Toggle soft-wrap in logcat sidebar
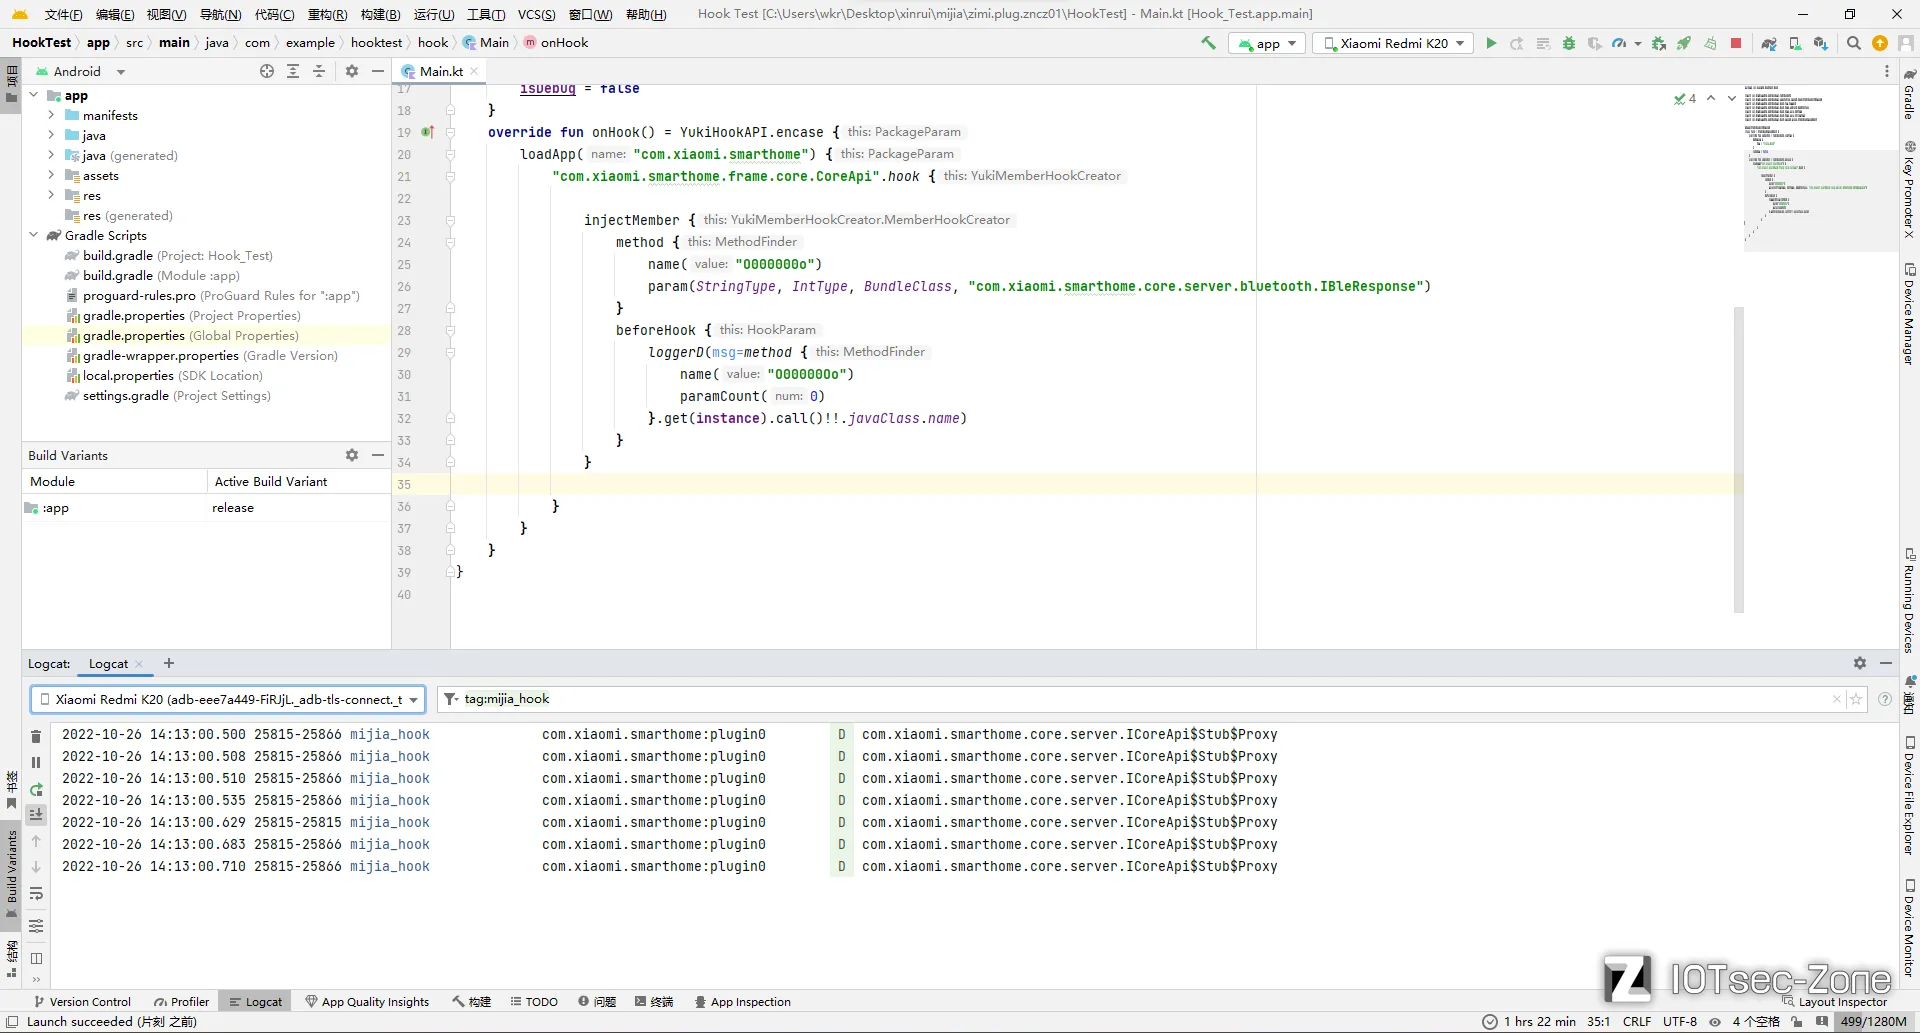 click(x=36, y=894)
